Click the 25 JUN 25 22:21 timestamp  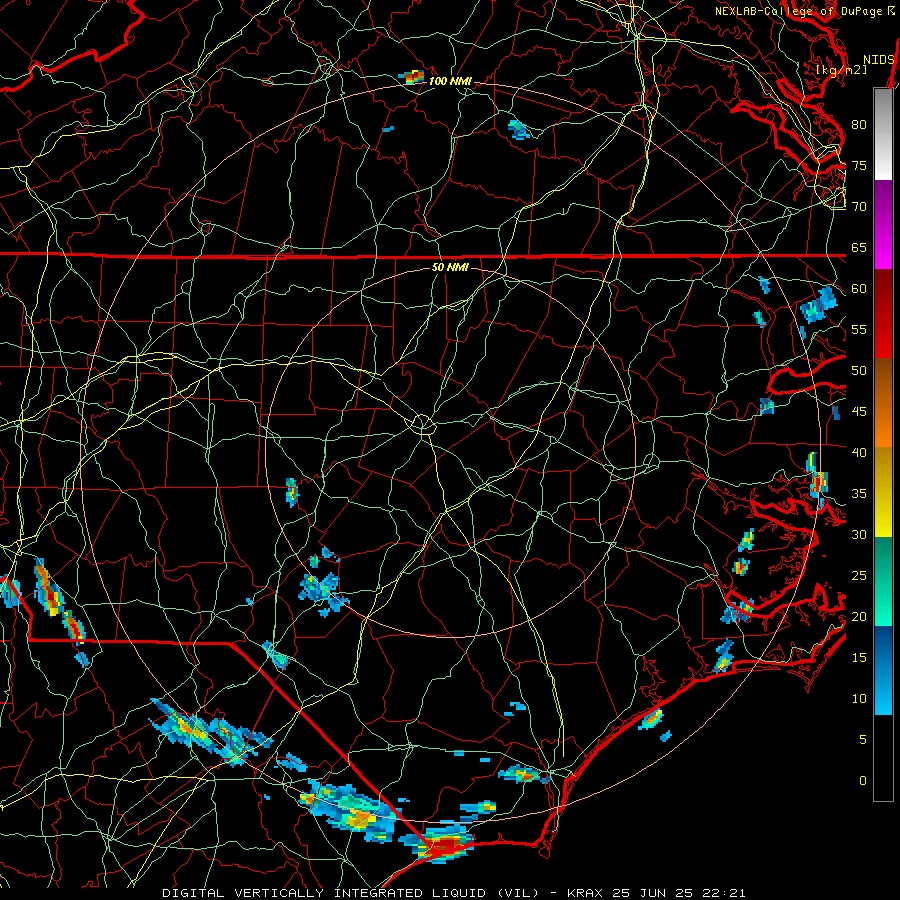(x=679, y=893)
